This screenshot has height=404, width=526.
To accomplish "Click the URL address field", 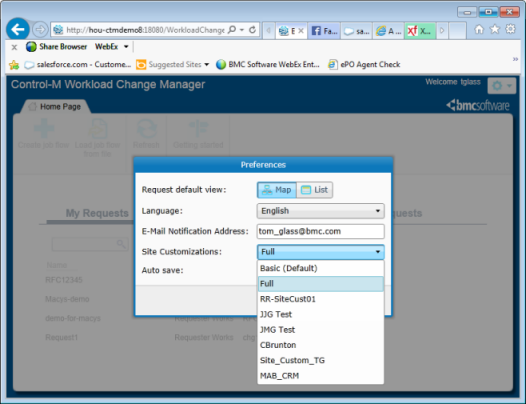I will pyautogui.click(x=145, y=30).
